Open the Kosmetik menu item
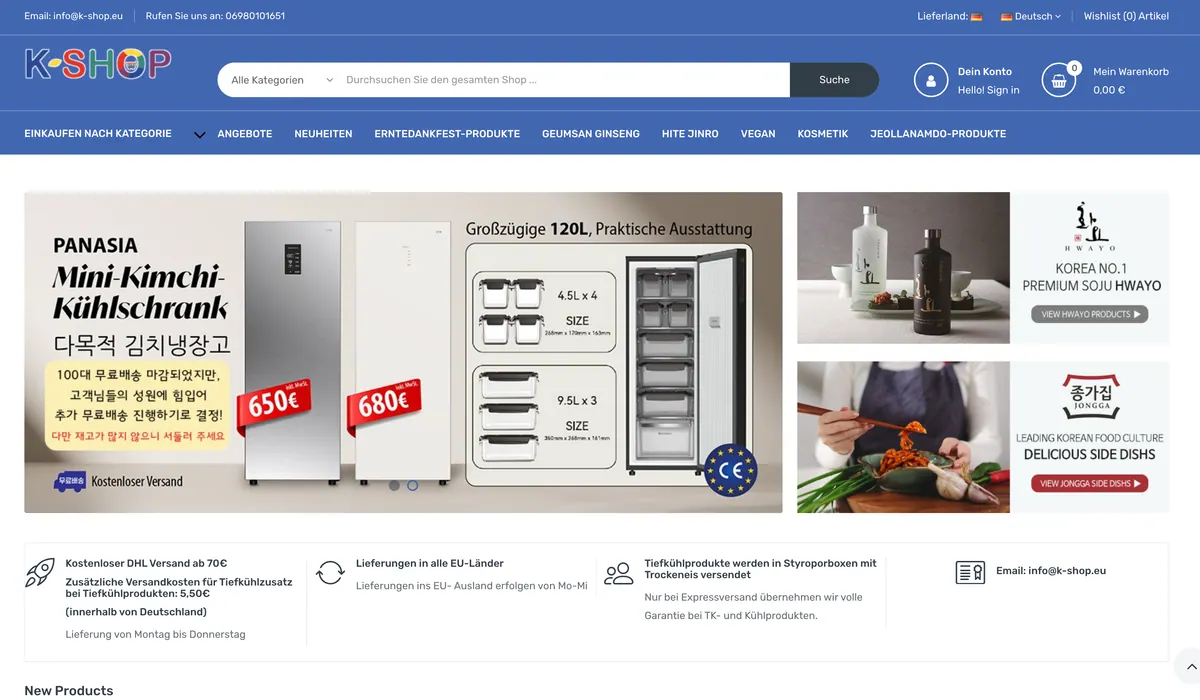Image resolution: width=1200 pixels, height=700 pixels. click(823, 134)
